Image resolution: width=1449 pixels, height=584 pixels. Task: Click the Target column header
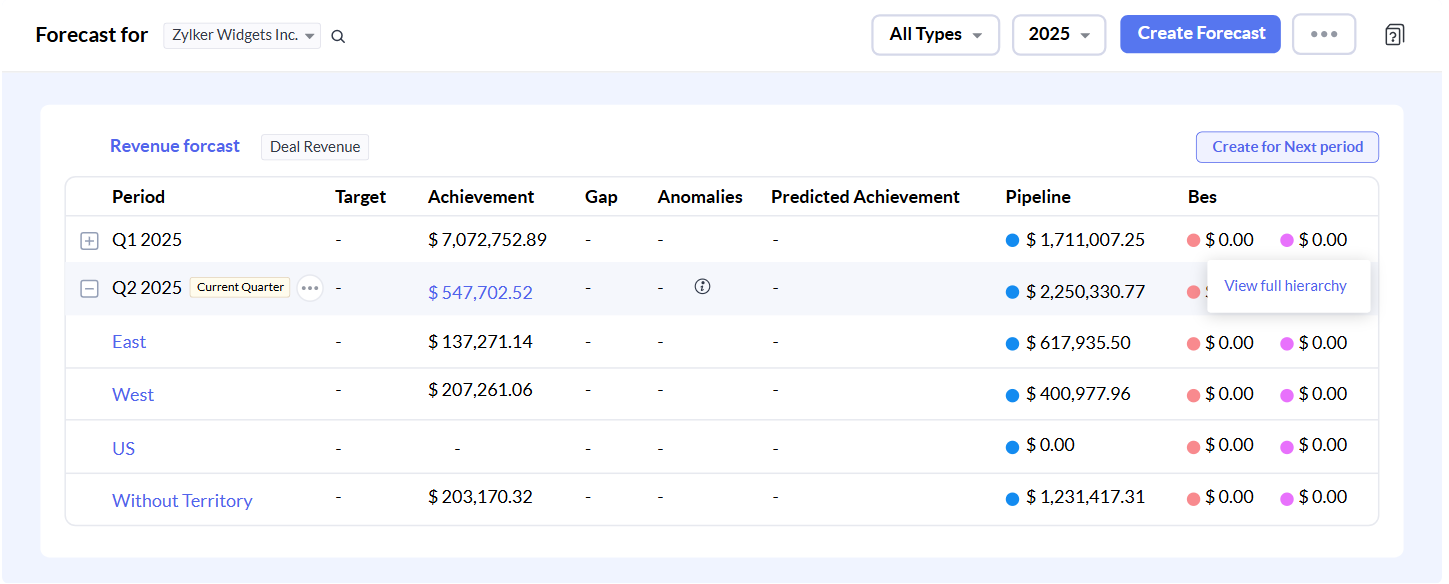point(360,197)
